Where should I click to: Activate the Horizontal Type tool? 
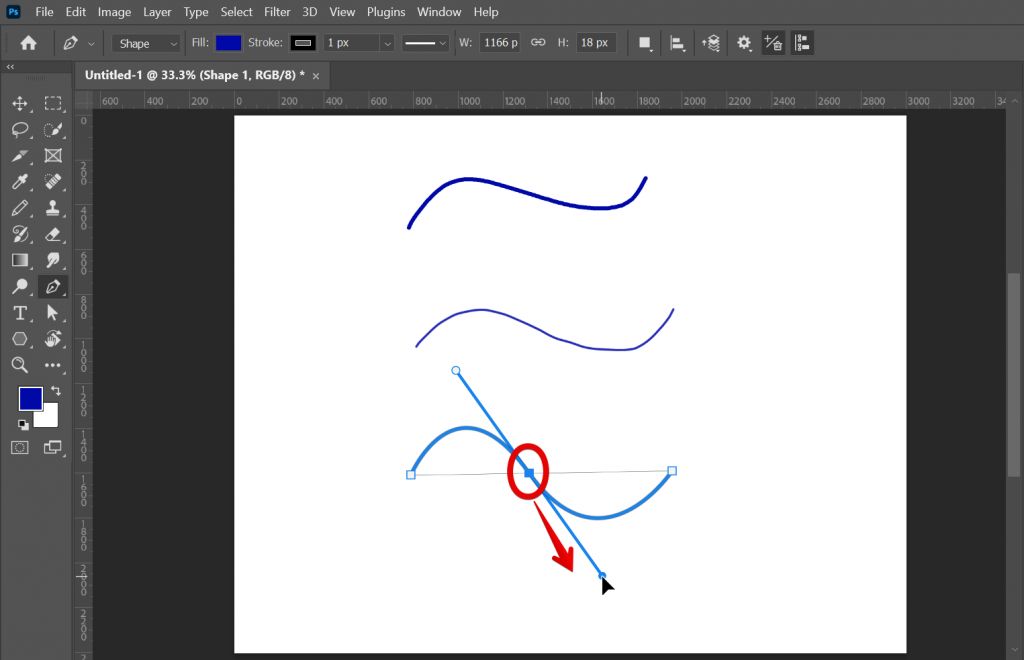20,313
